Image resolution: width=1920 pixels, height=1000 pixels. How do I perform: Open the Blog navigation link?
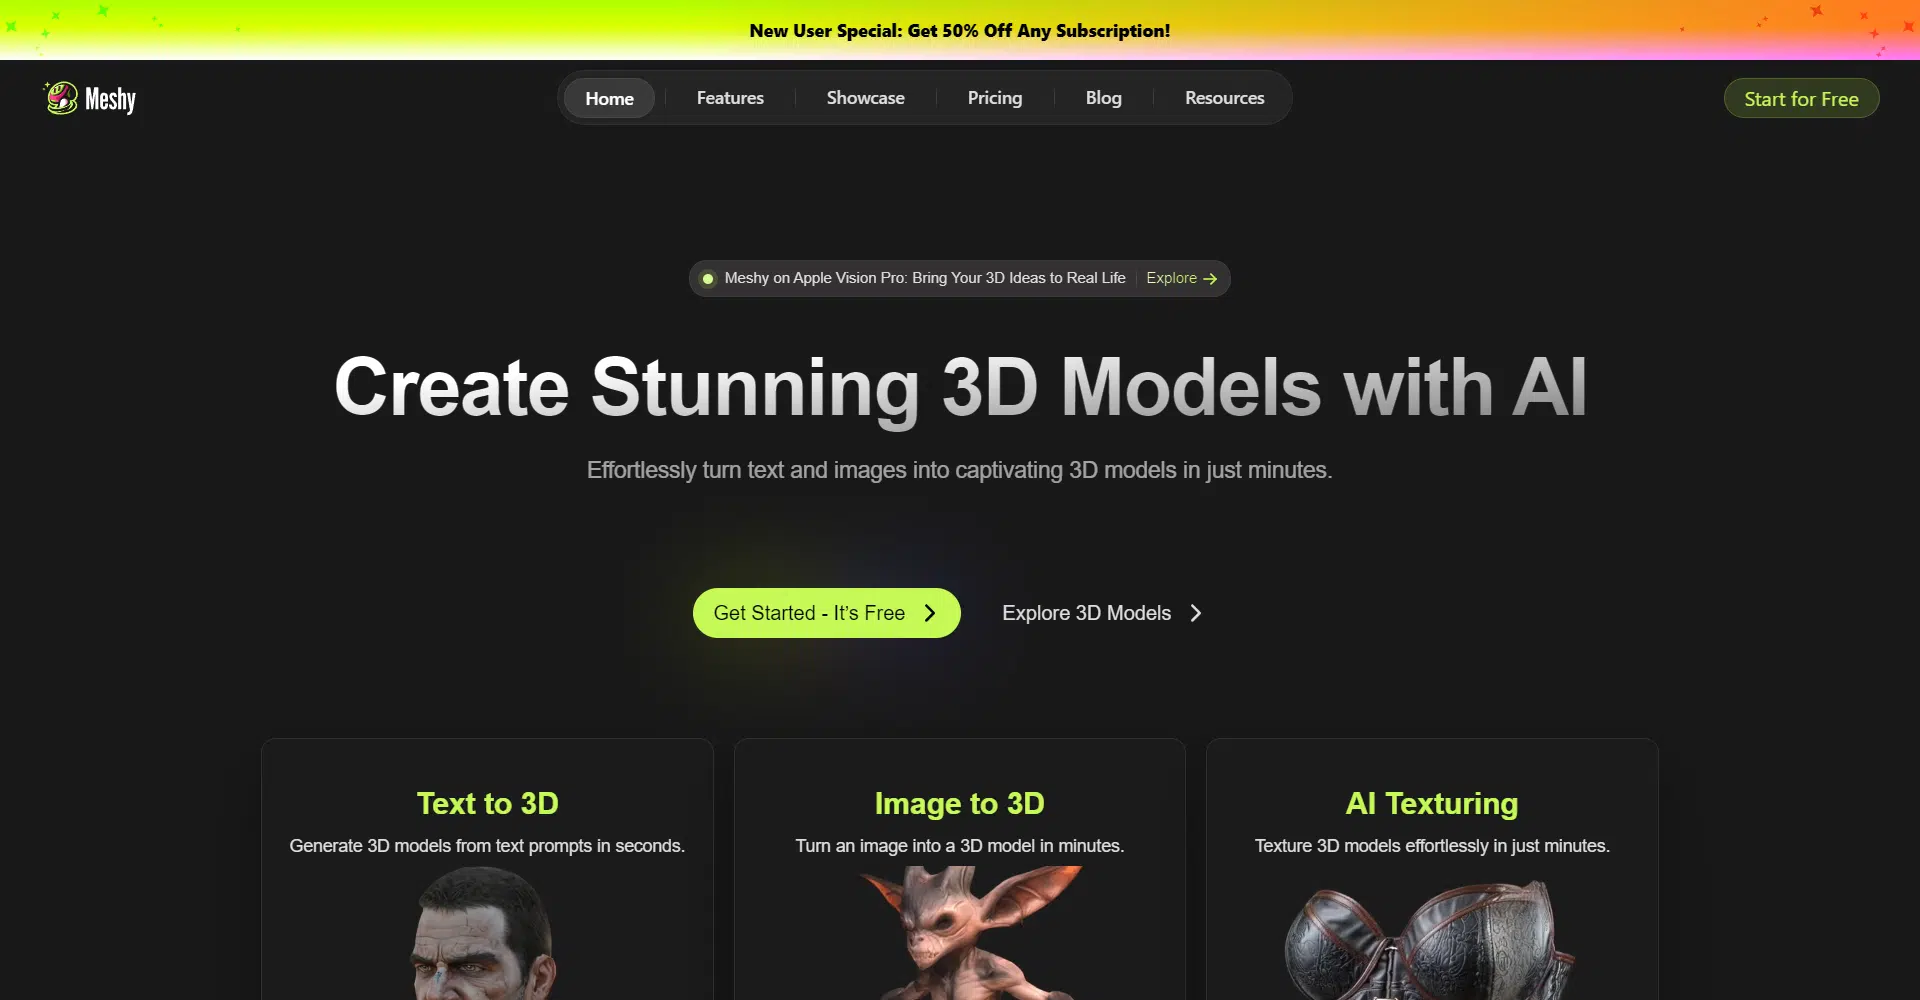coord(1103,98)
